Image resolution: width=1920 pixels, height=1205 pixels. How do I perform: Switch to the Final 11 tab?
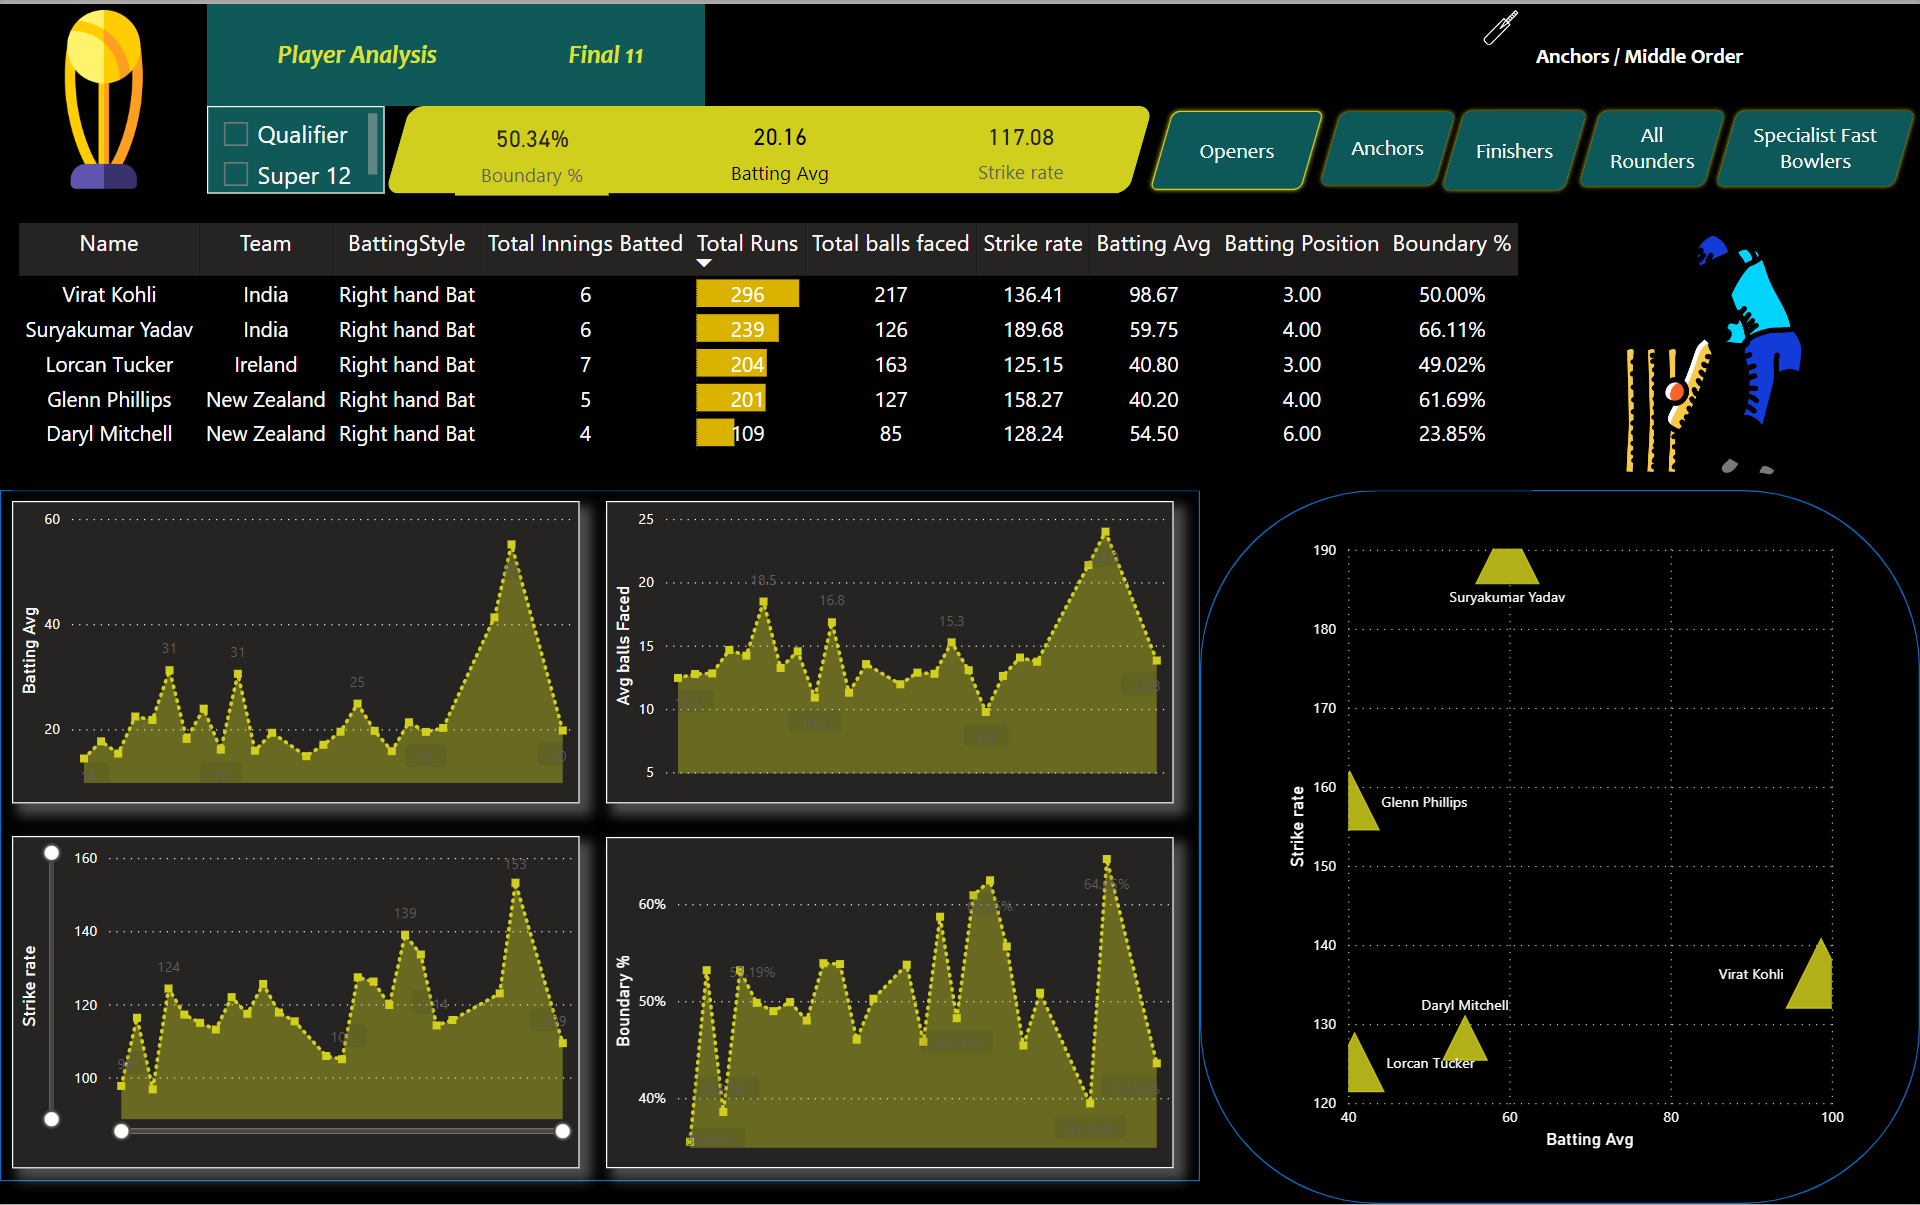coord(605,55)
